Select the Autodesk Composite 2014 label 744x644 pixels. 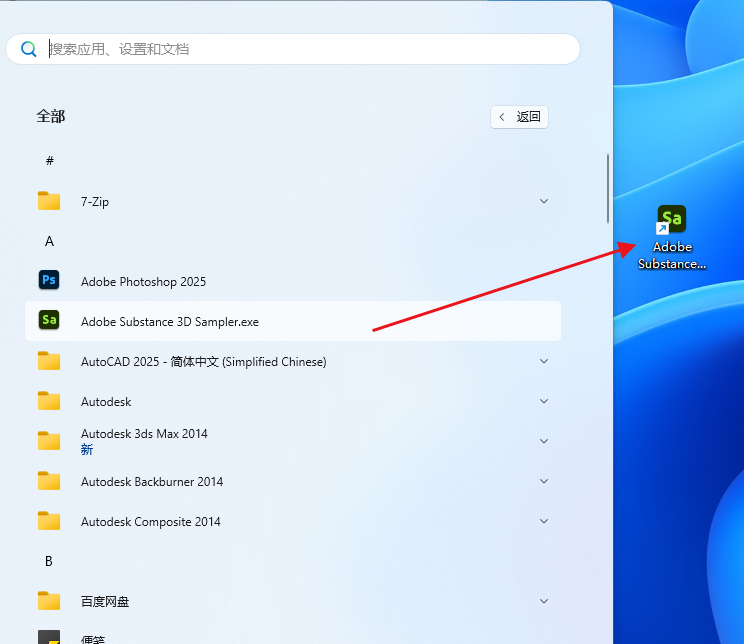pyautogui.click(x=150, y=522)
